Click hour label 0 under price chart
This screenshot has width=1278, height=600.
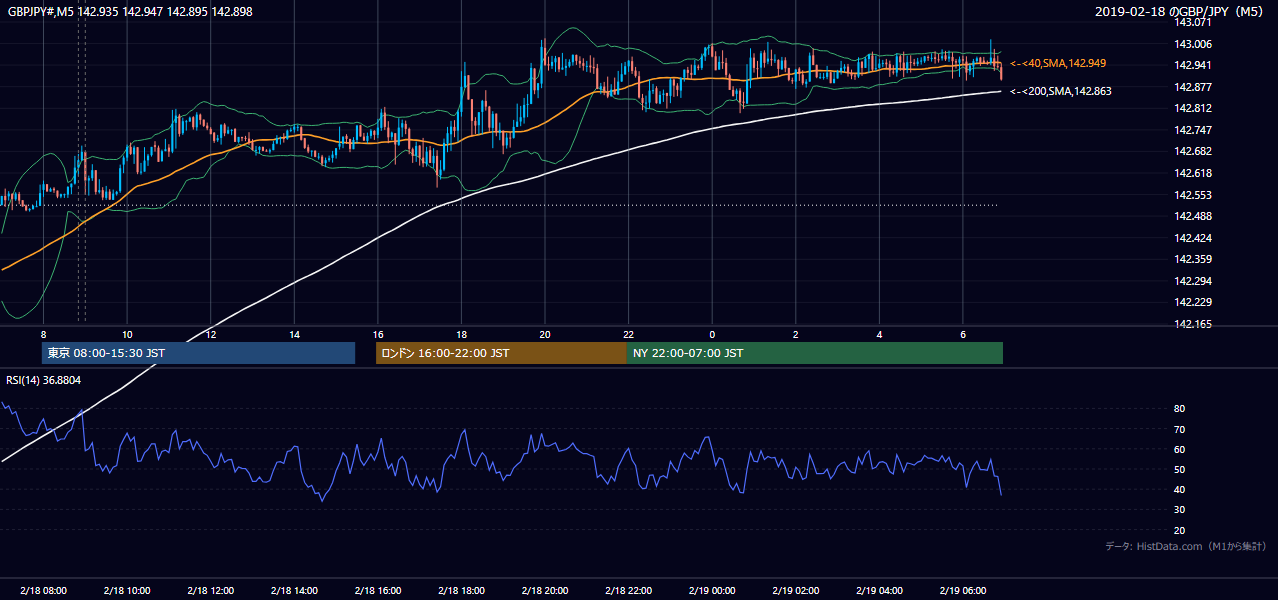click(x=712, y=334)
